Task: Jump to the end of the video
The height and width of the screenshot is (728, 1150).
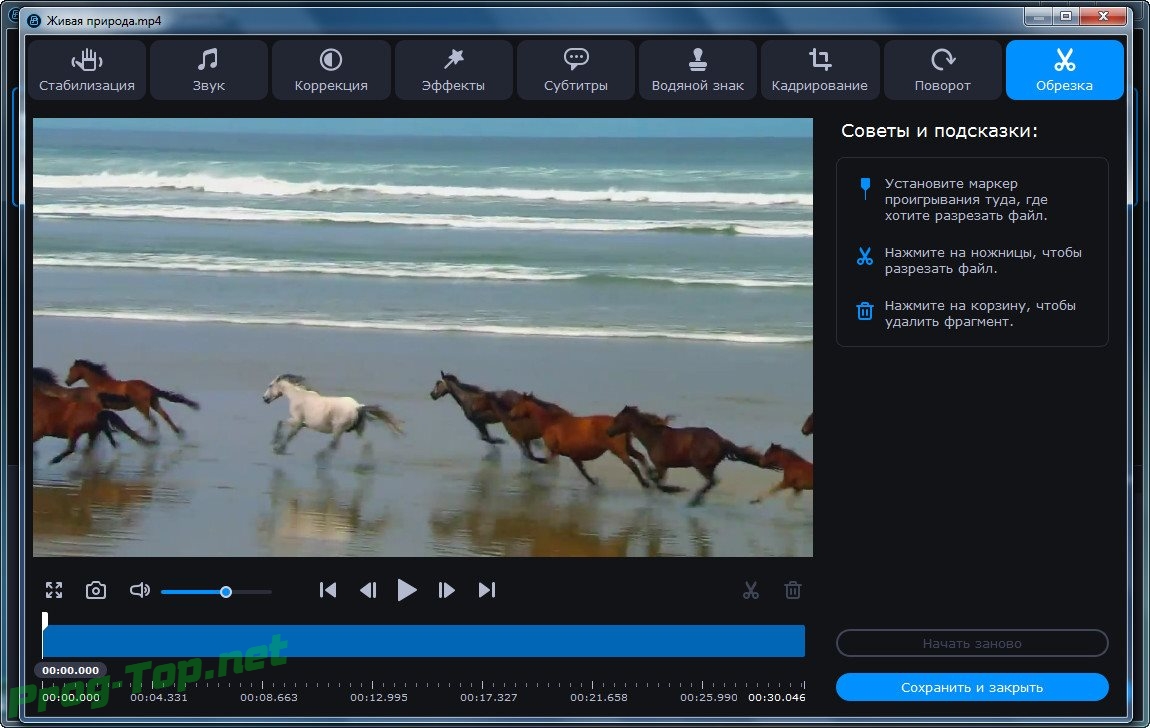Action: coord(487,590)
